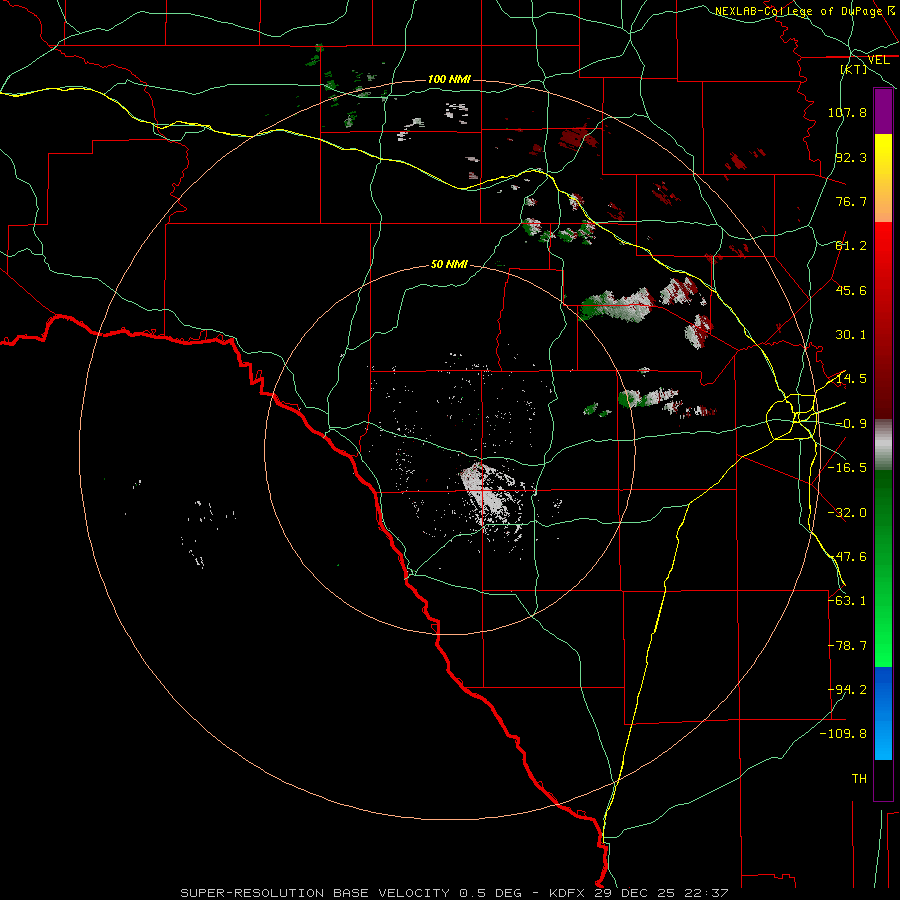Click the -63.1 velocity scale value
Screen dimensions: 900x900
point(847,601)
